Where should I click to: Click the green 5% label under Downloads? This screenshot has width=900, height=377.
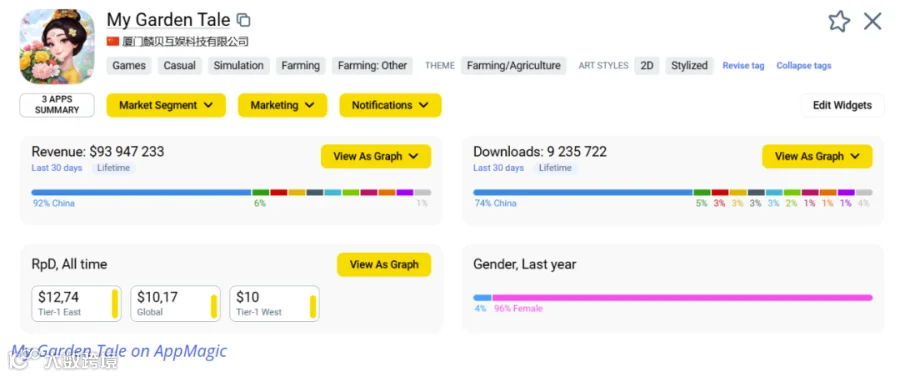[701, 203]
